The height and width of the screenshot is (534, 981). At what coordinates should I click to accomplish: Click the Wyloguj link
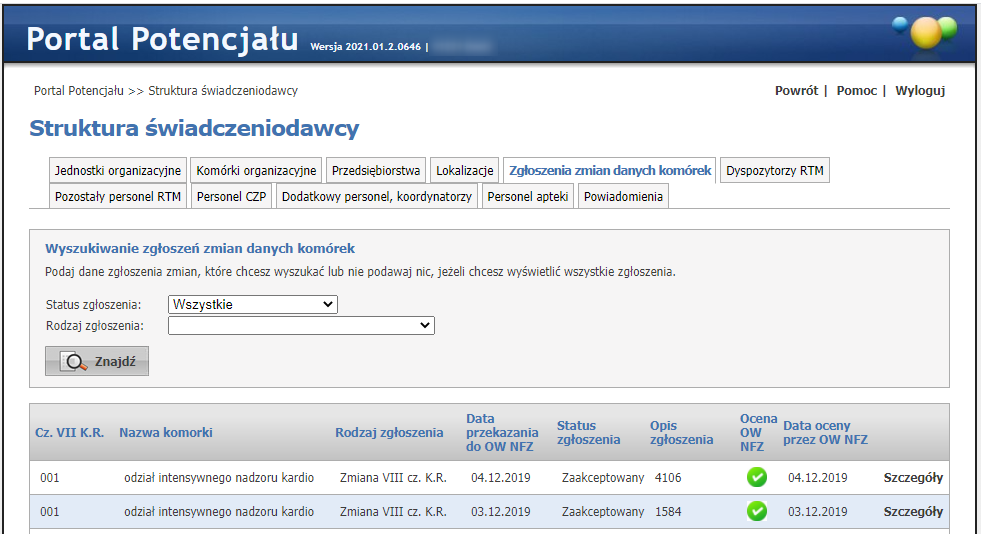pos(920,91)
